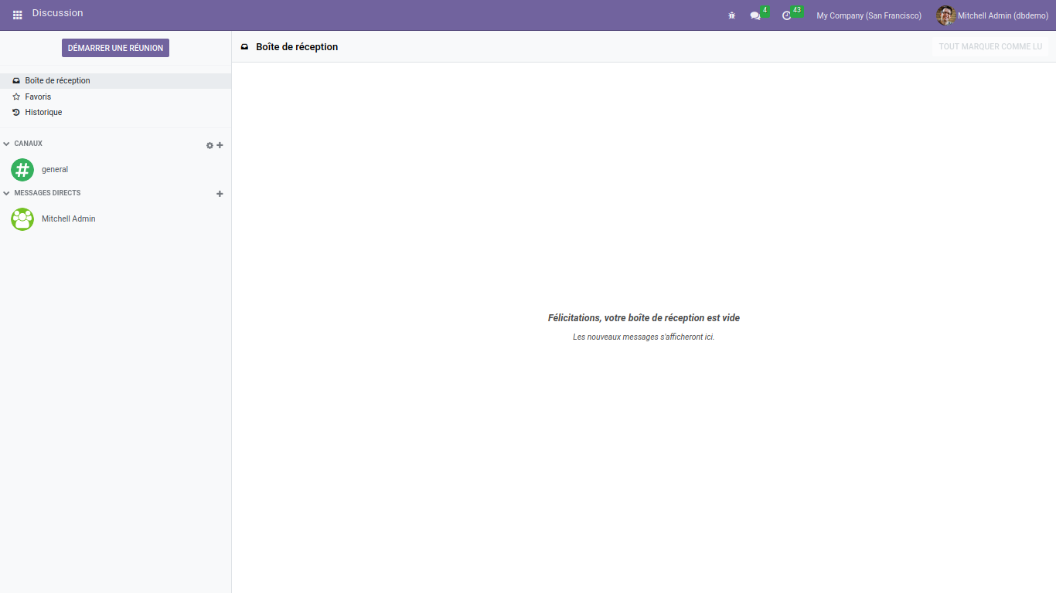Image resolution: width=1056 pixels, height=593 pixels.
Task: Open channel settings gear next to Canaux
Action: coord(210,145)
